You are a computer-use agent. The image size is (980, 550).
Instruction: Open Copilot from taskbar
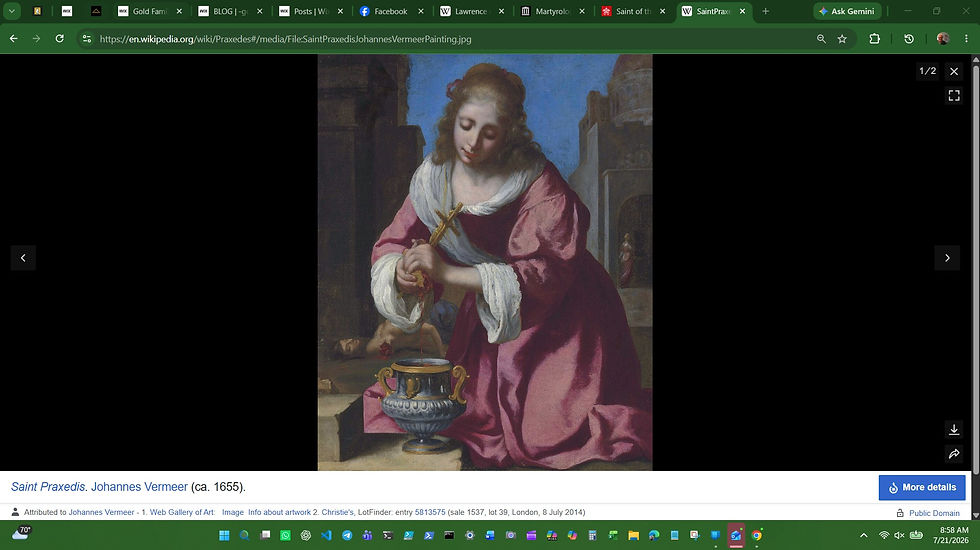coord(572,535)
